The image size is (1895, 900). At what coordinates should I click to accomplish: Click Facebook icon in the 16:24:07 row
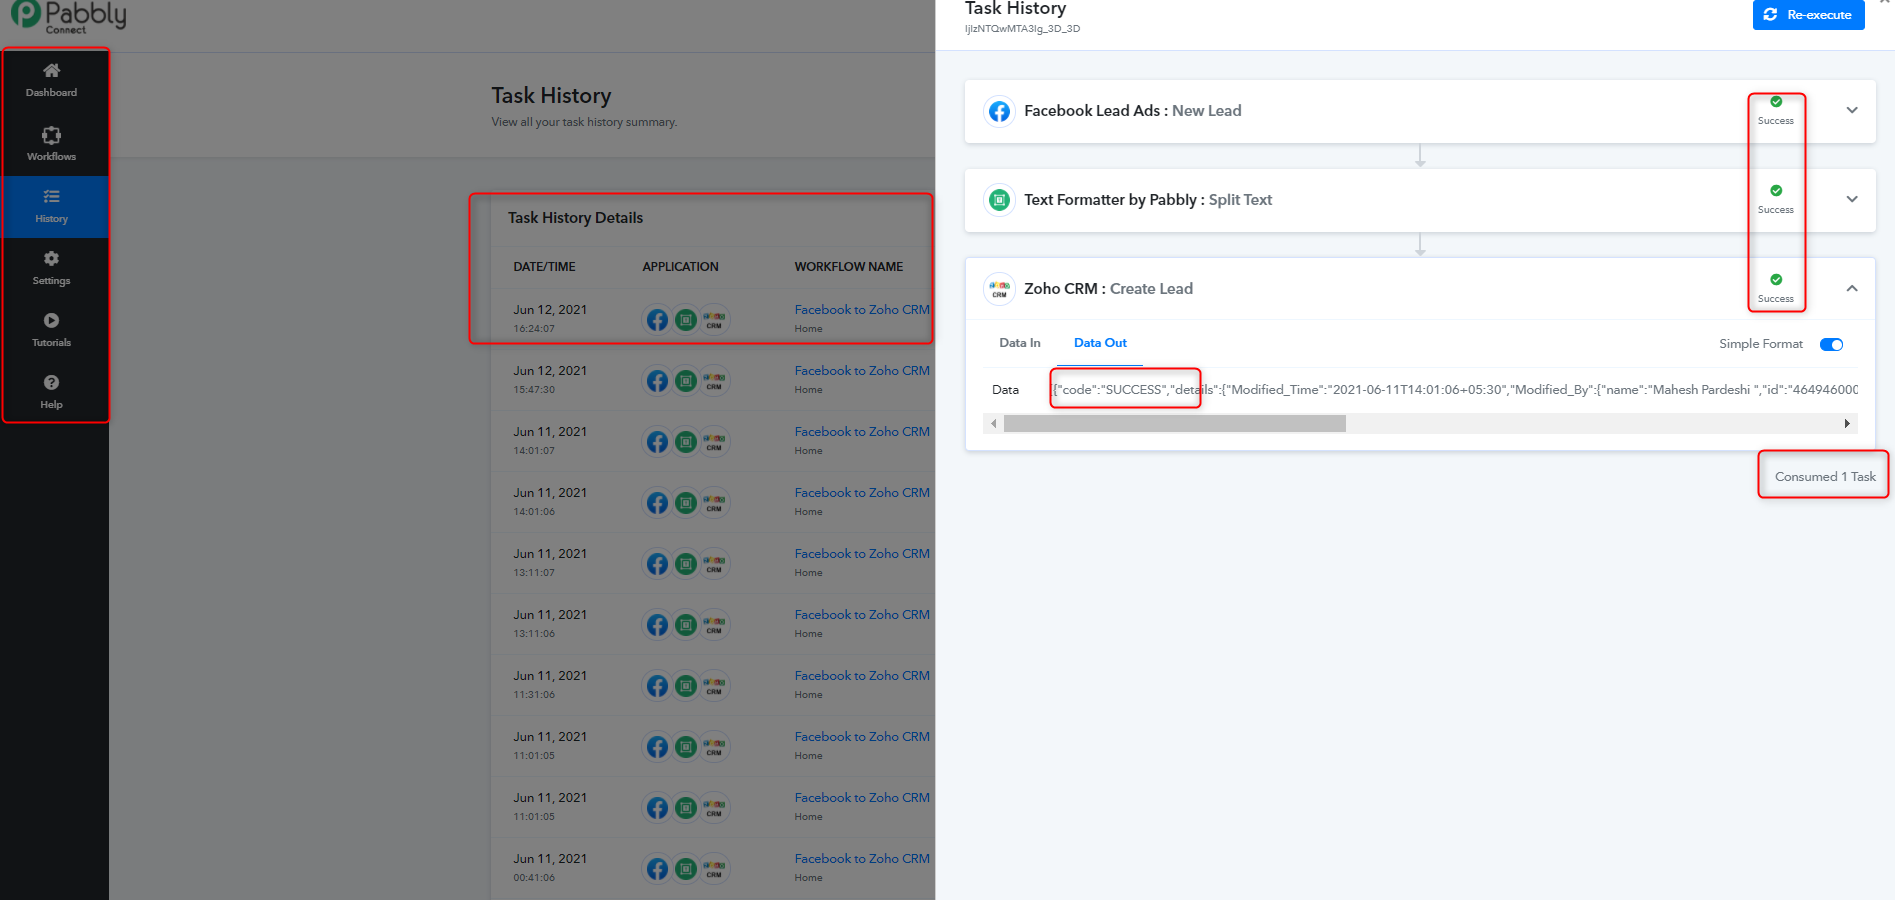click(x=657, y=320)
